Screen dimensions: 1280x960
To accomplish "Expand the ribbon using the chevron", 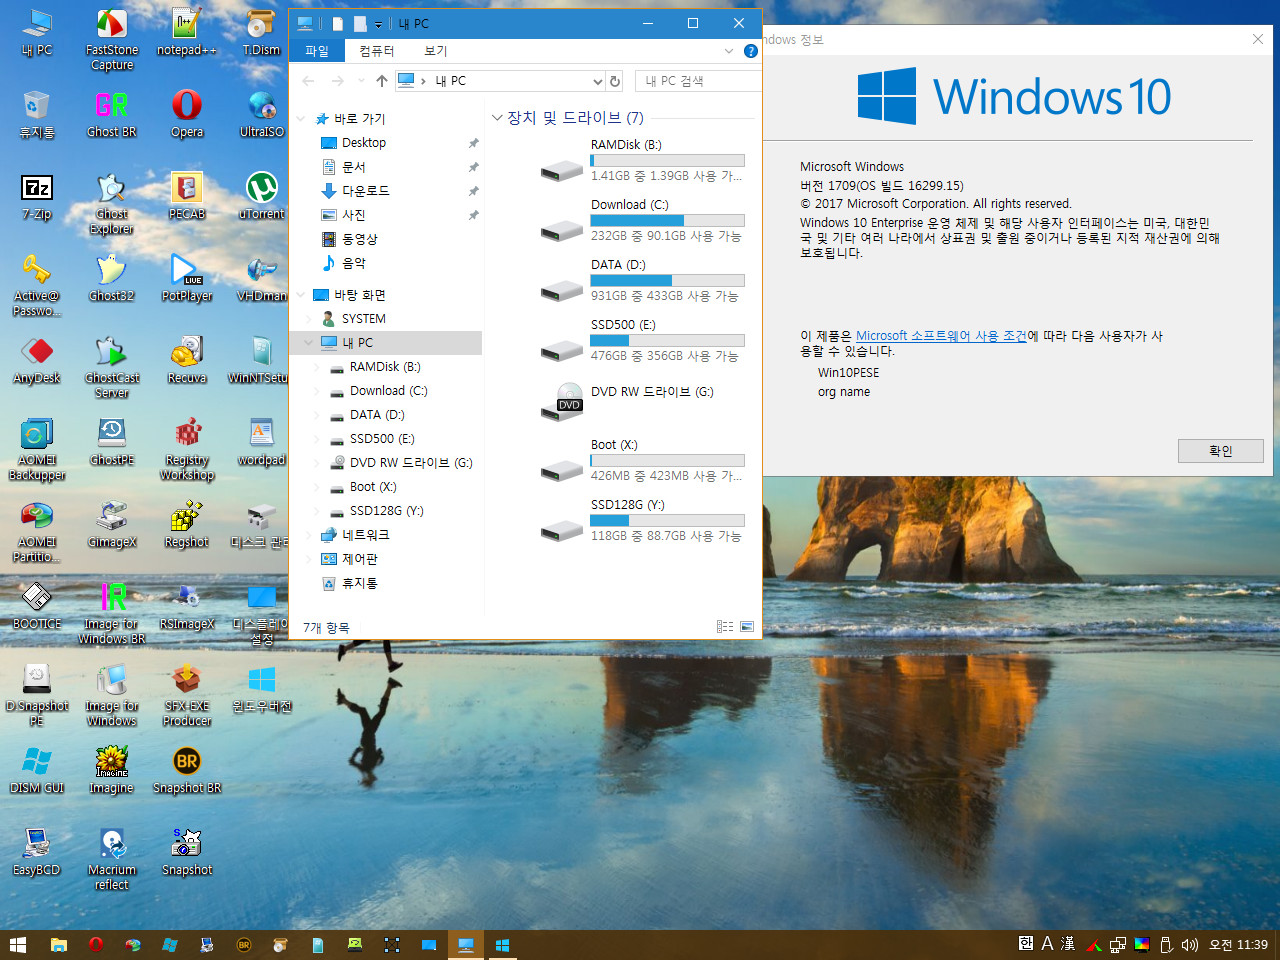I will coord(728,51).
